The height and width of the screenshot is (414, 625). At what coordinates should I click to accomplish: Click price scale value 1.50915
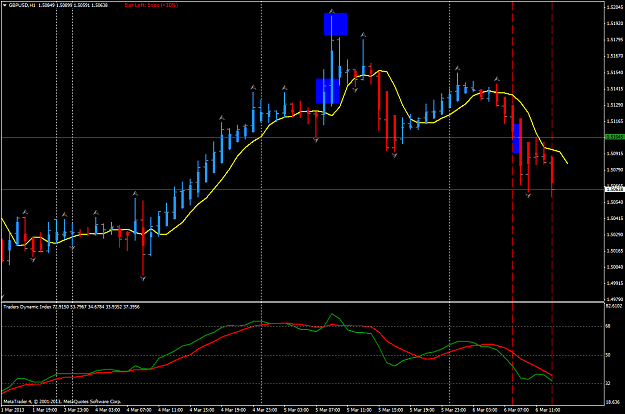(x=615, y=153)
